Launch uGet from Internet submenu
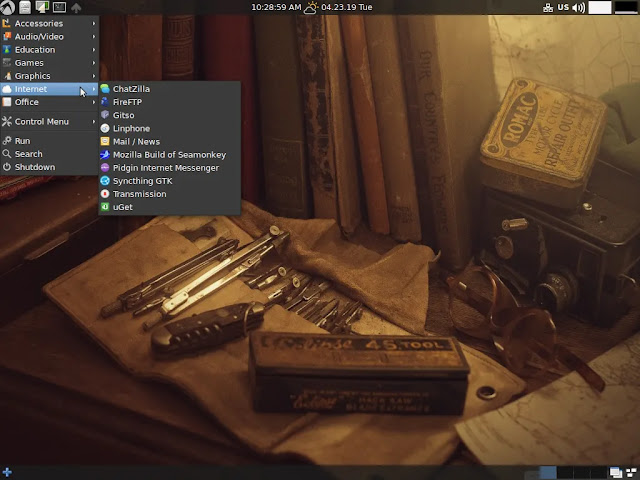 169,207
